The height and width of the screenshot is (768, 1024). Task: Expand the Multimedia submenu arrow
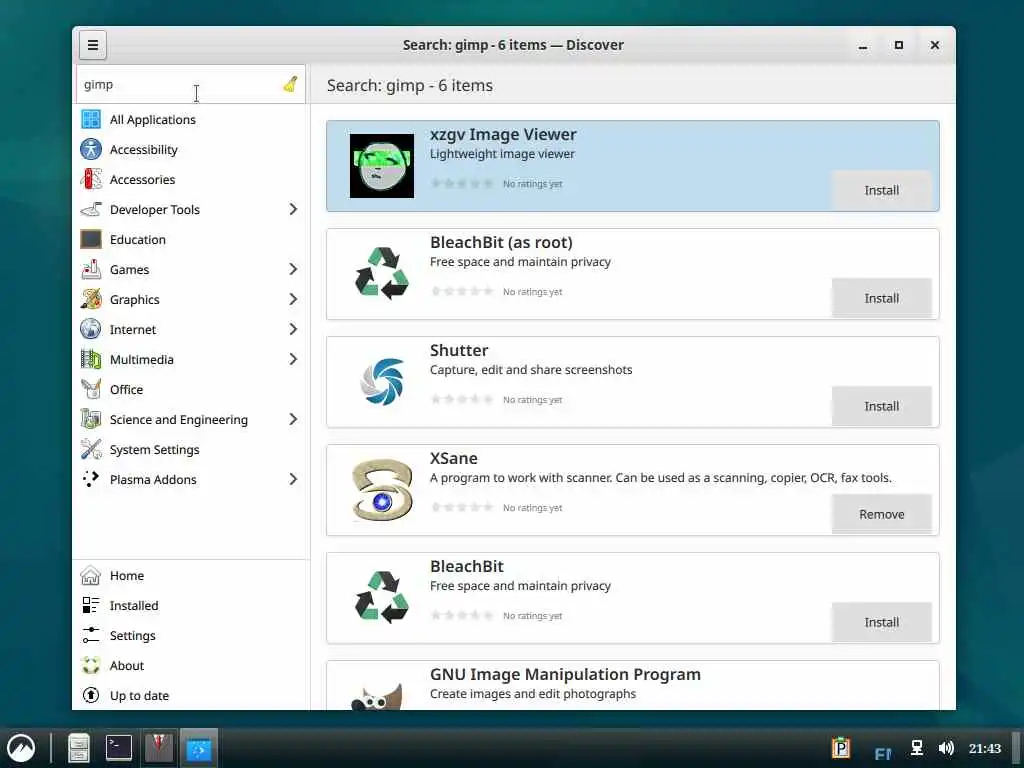293,359
